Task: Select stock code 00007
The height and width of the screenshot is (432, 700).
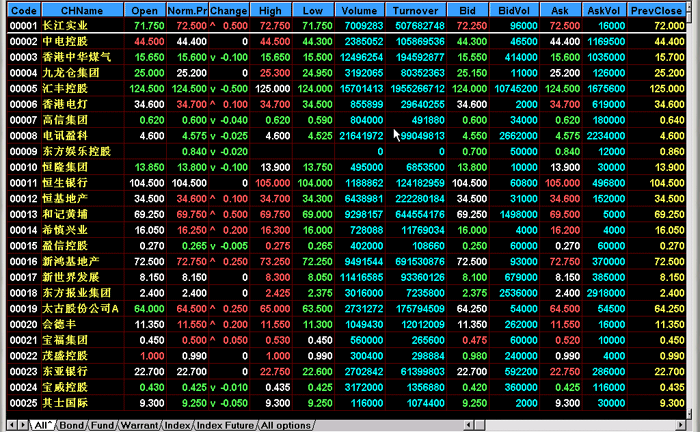Action: pos(24,120)
